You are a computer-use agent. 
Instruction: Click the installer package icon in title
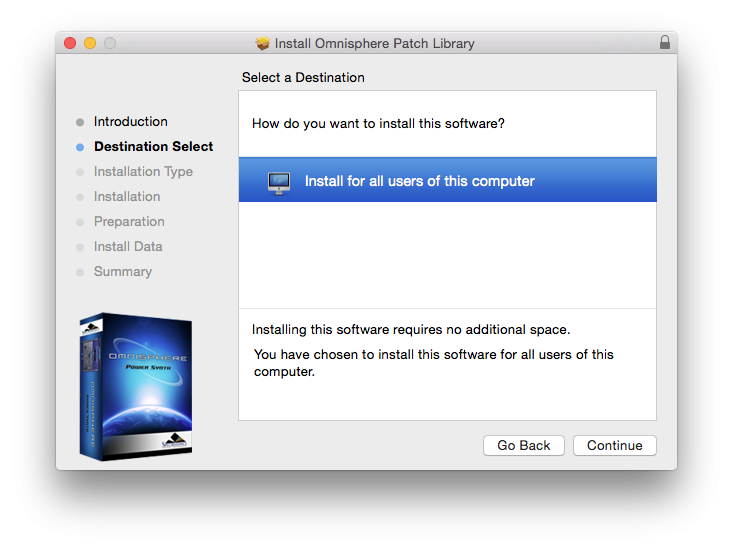point(263,43)
